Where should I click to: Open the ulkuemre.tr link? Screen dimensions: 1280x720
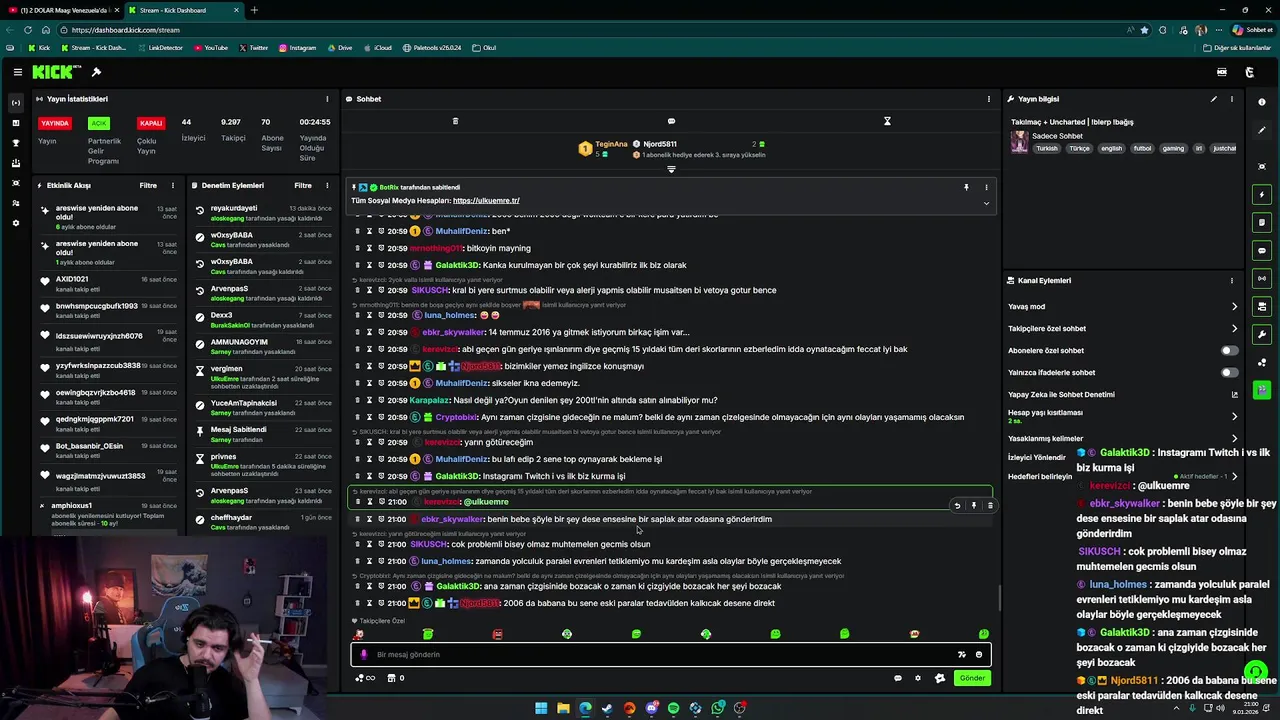pyautogui.click(x=486, y=201)
